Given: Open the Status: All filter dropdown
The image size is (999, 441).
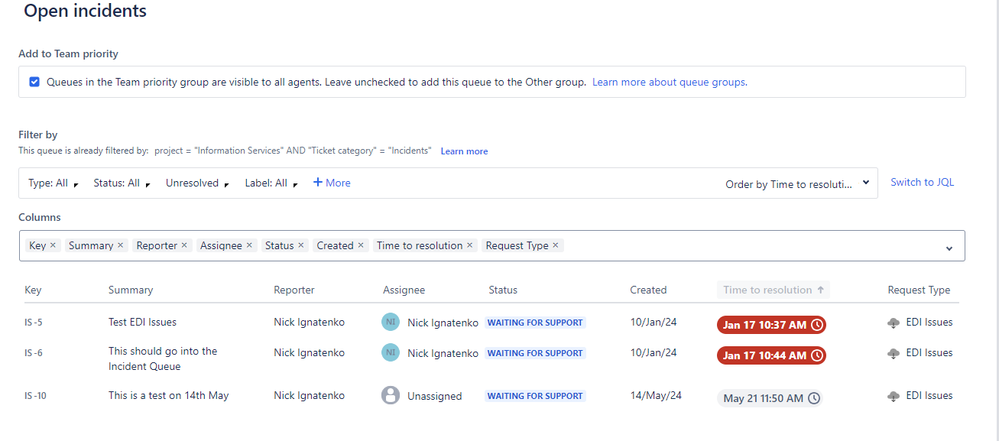Looking at the screenshot, I should tap(122, 183).
